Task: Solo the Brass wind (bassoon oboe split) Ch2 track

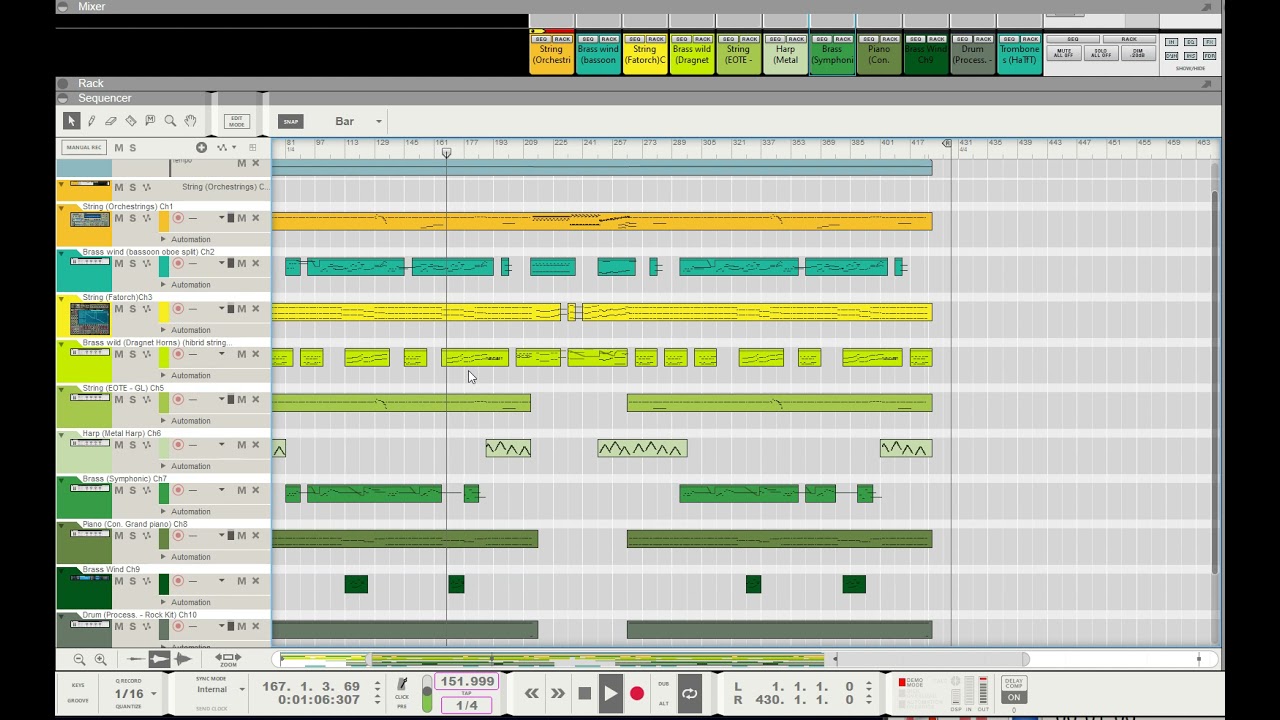Action: [132, 263]
